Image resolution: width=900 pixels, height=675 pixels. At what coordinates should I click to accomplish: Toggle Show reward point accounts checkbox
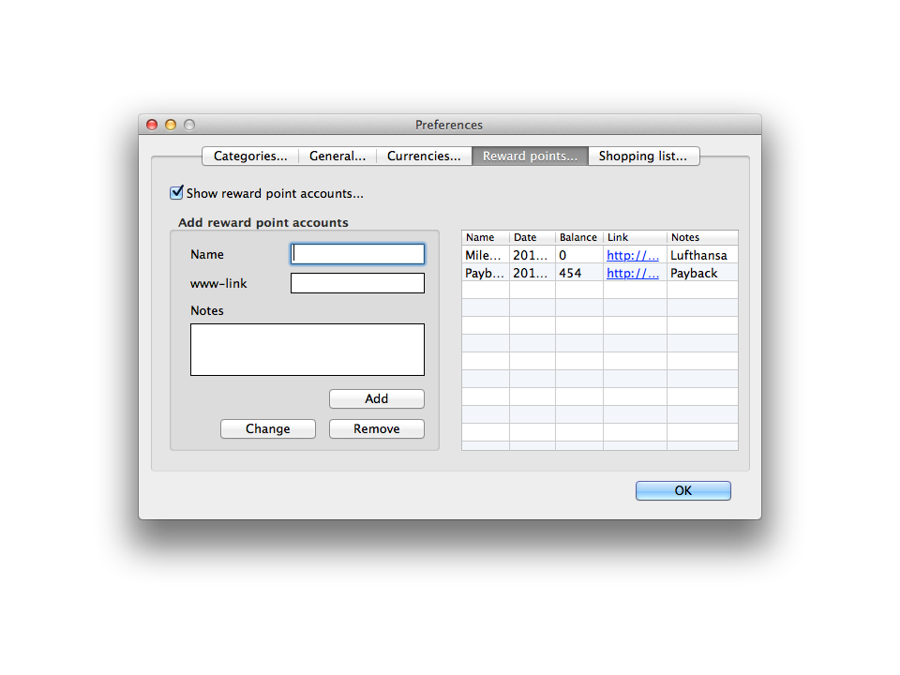[x=177, y=193]
